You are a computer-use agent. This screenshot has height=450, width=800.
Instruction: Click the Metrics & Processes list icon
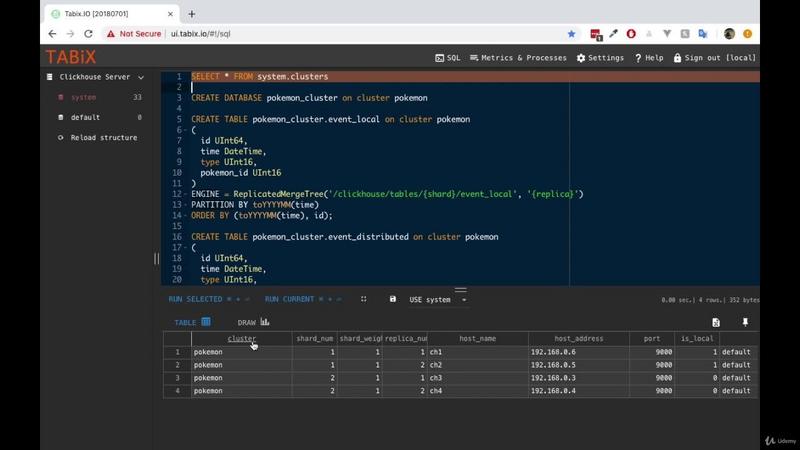(474, 58)
